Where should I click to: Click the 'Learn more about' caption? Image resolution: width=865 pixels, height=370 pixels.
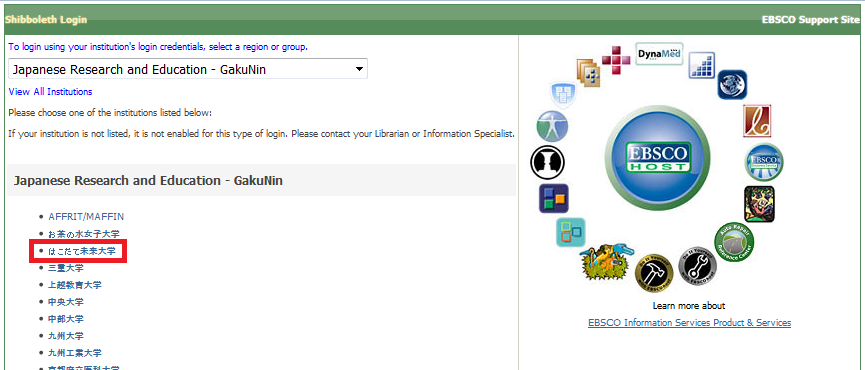tap(689, 305)
